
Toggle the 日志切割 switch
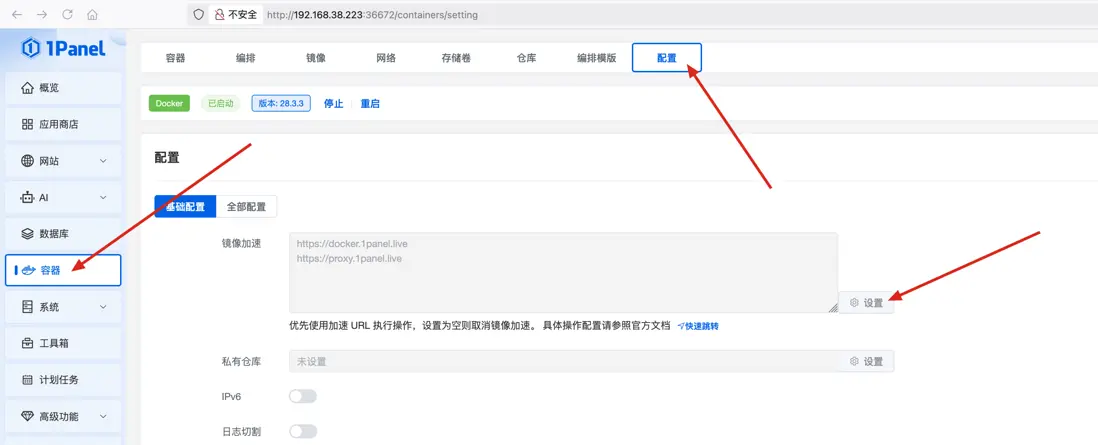point(303,431)
